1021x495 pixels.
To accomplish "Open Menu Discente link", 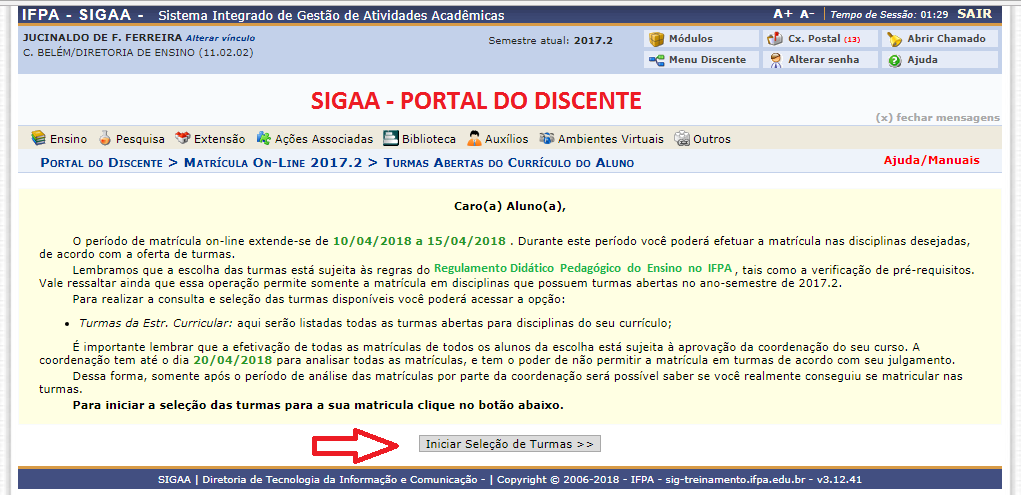I will click(702, 60).
